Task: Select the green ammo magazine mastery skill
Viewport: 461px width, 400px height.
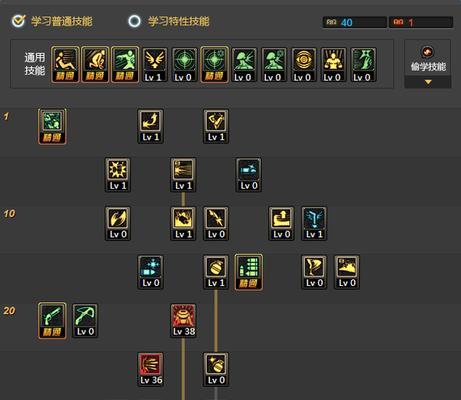Action: tap(249, 272)
